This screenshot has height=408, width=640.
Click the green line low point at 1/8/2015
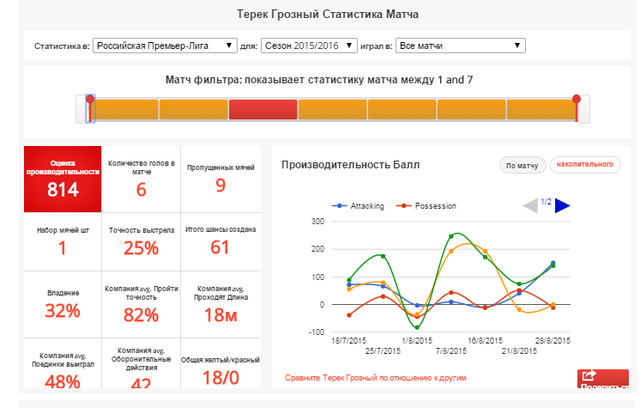[417, 327]
